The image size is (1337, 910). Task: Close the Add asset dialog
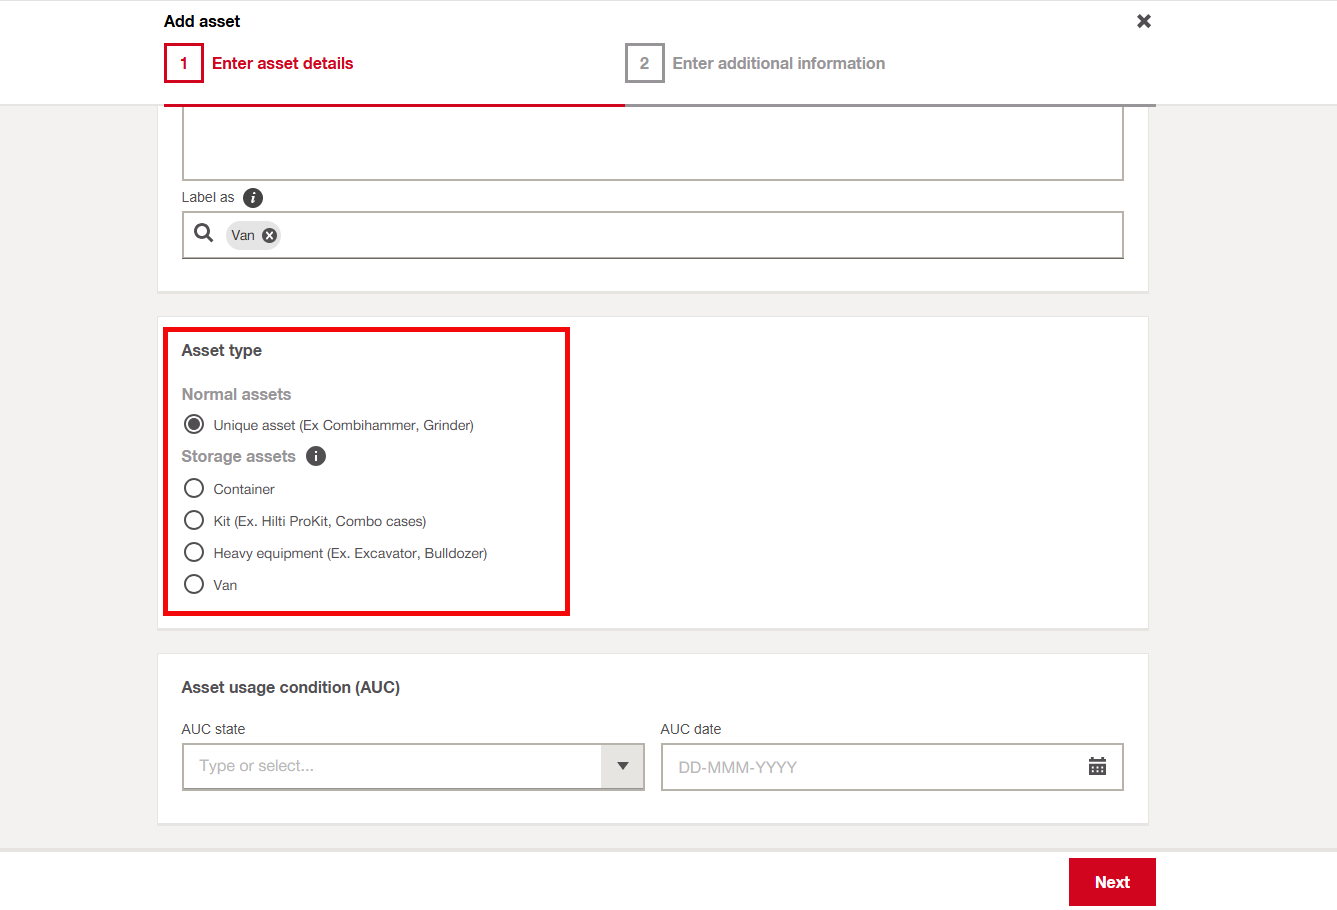coord(1144,21)
